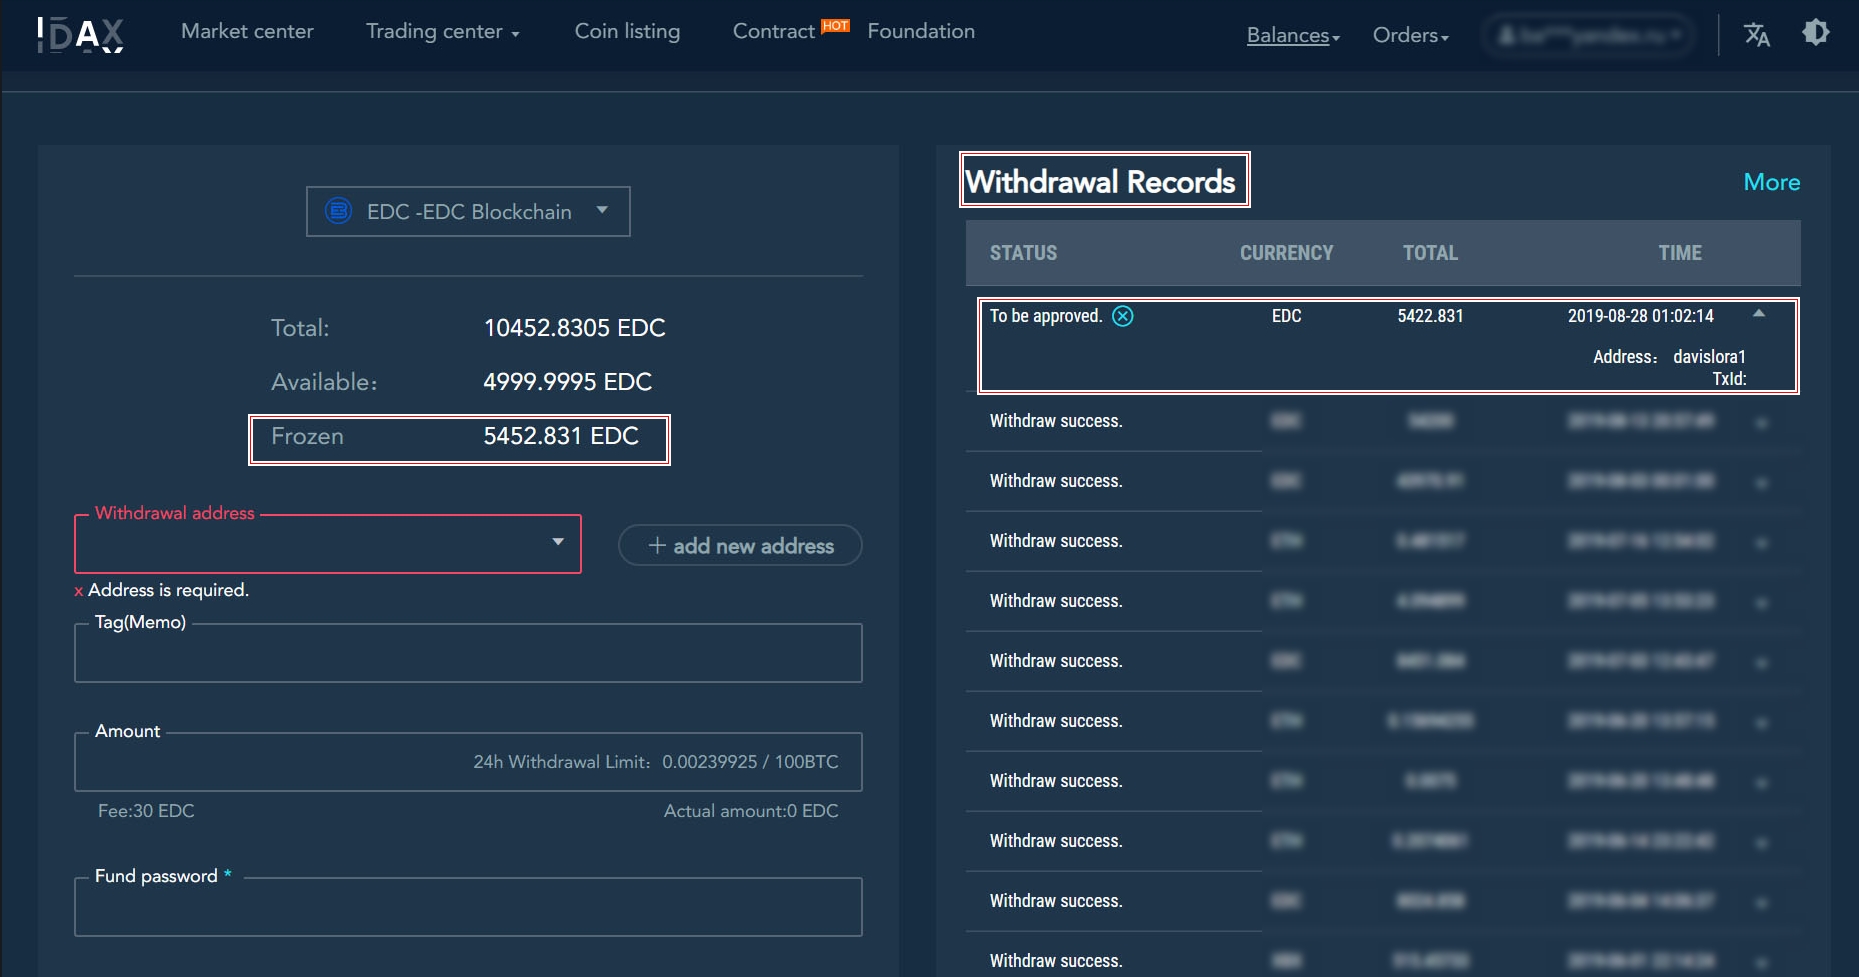This screenshot has height=977, width=1859.
Task: Click the timestamp 2019-08-28 01:02:14
Action: point(1640,316)
